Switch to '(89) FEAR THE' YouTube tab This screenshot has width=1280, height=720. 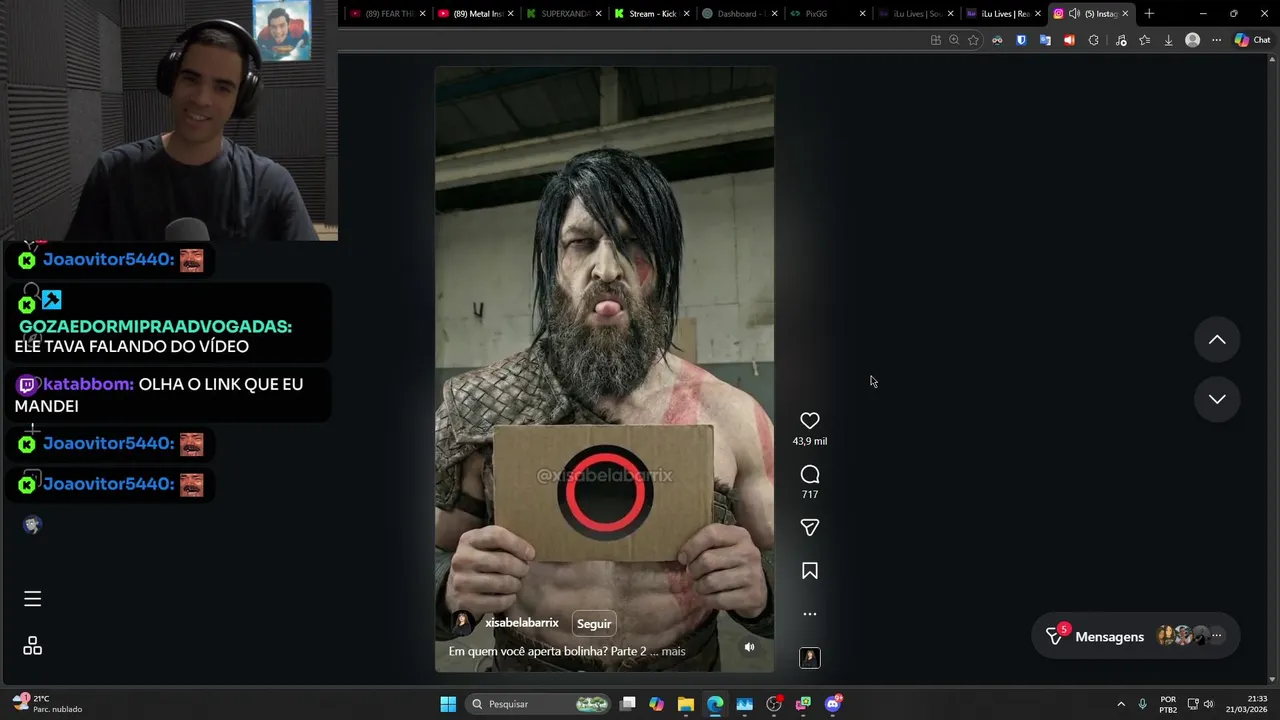tap(389, 14)
